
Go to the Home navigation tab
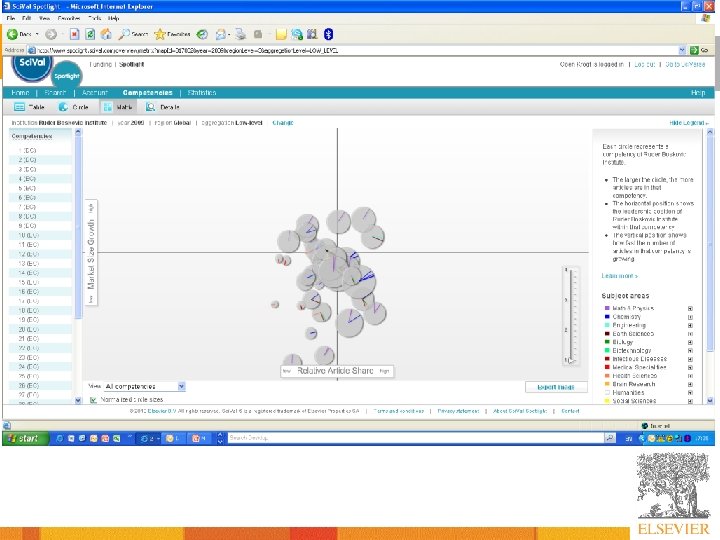click(x=20, y=93)
